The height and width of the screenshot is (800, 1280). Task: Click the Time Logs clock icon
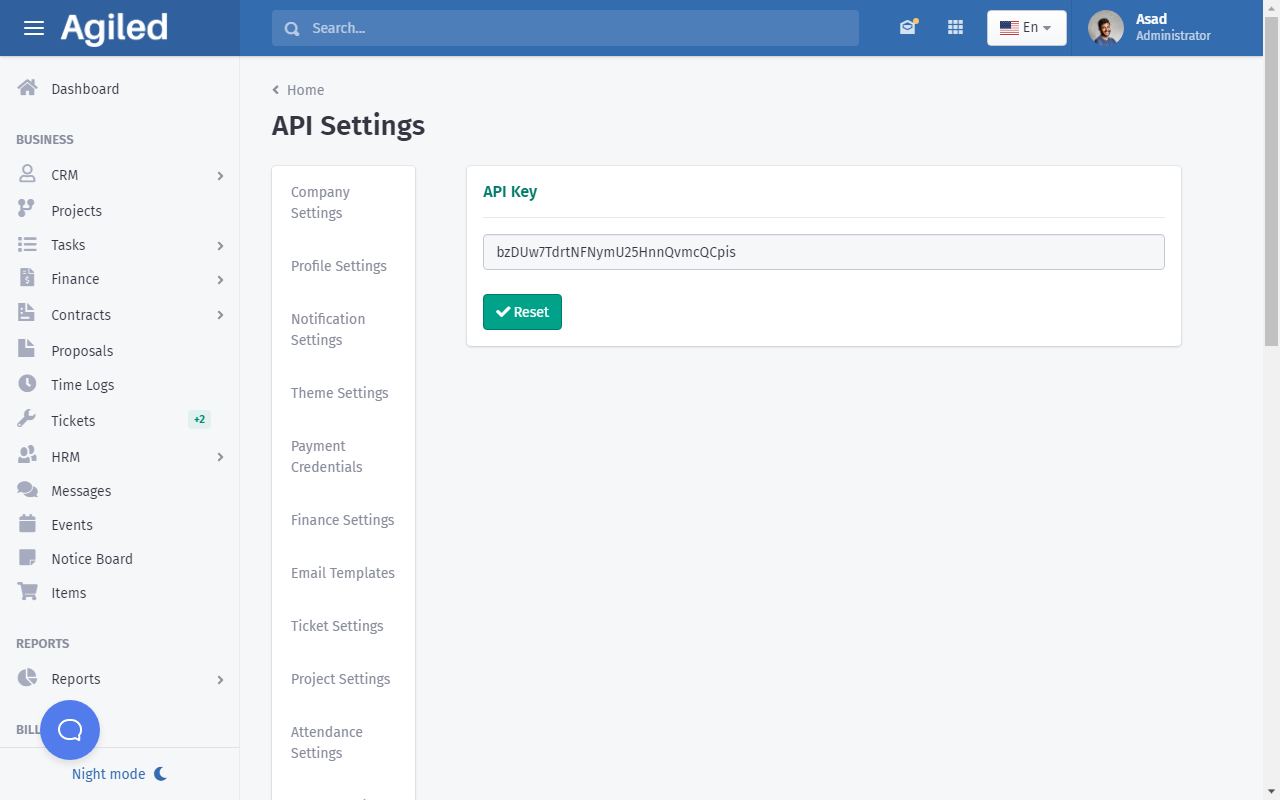click(x=28, y=384)
